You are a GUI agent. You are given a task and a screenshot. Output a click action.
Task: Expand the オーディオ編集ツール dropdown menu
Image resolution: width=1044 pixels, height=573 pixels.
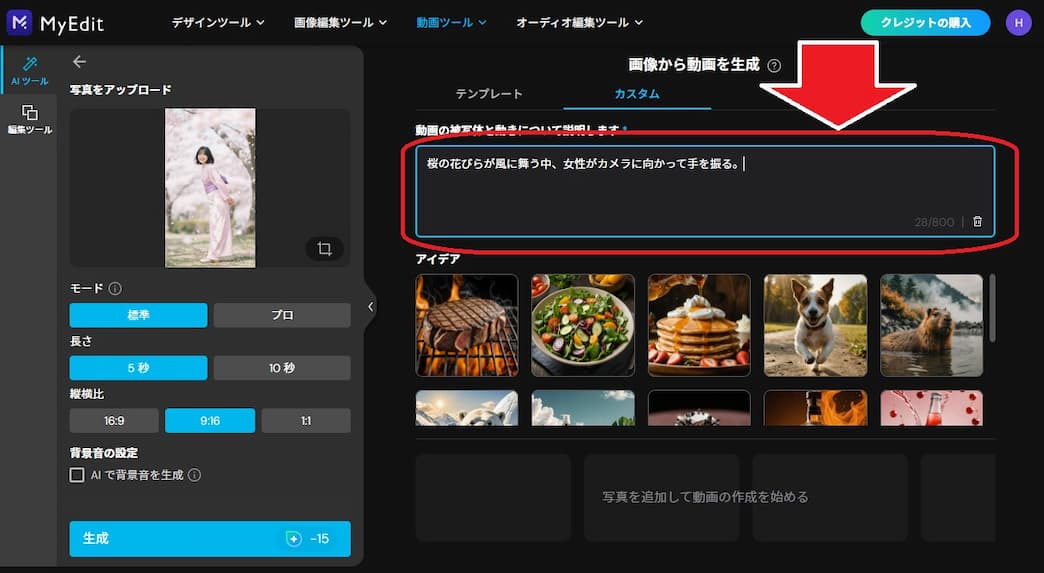tap(579, 22)
